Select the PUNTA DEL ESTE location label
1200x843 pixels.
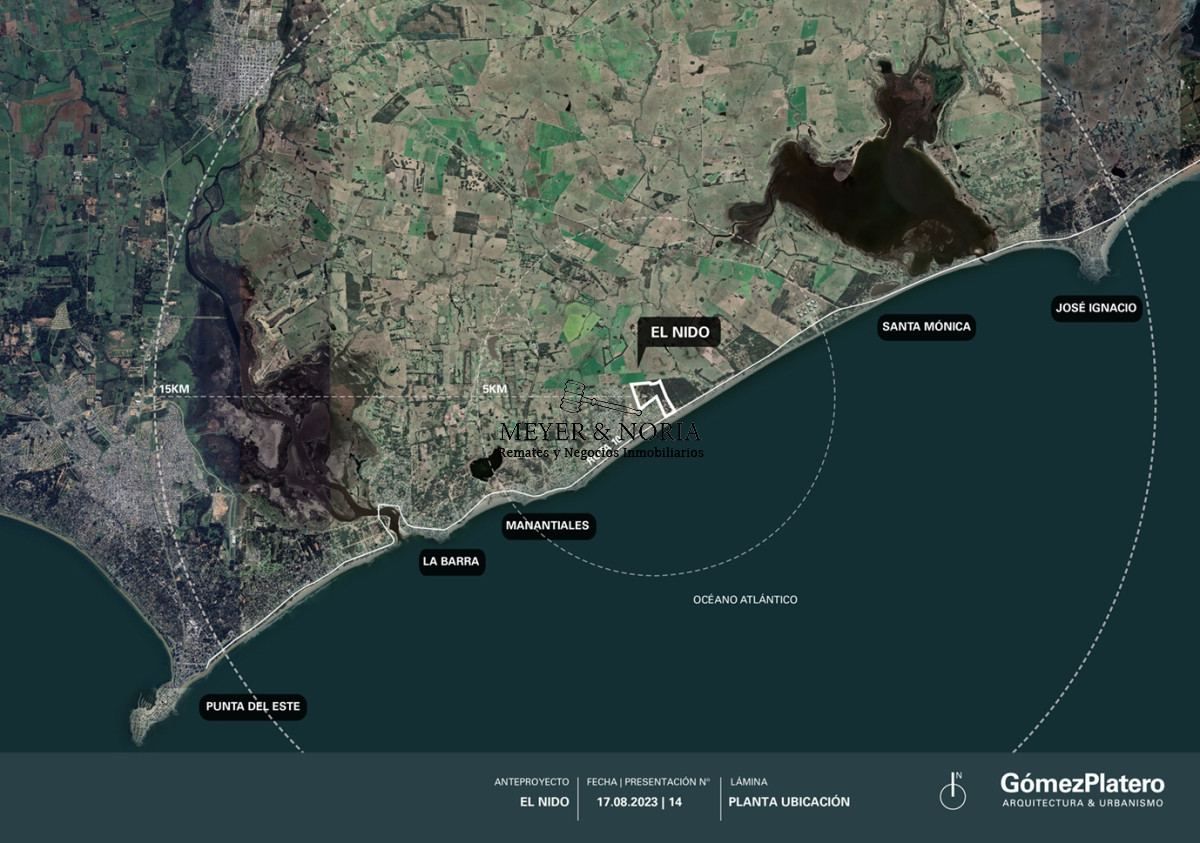[x=253, y=707]
